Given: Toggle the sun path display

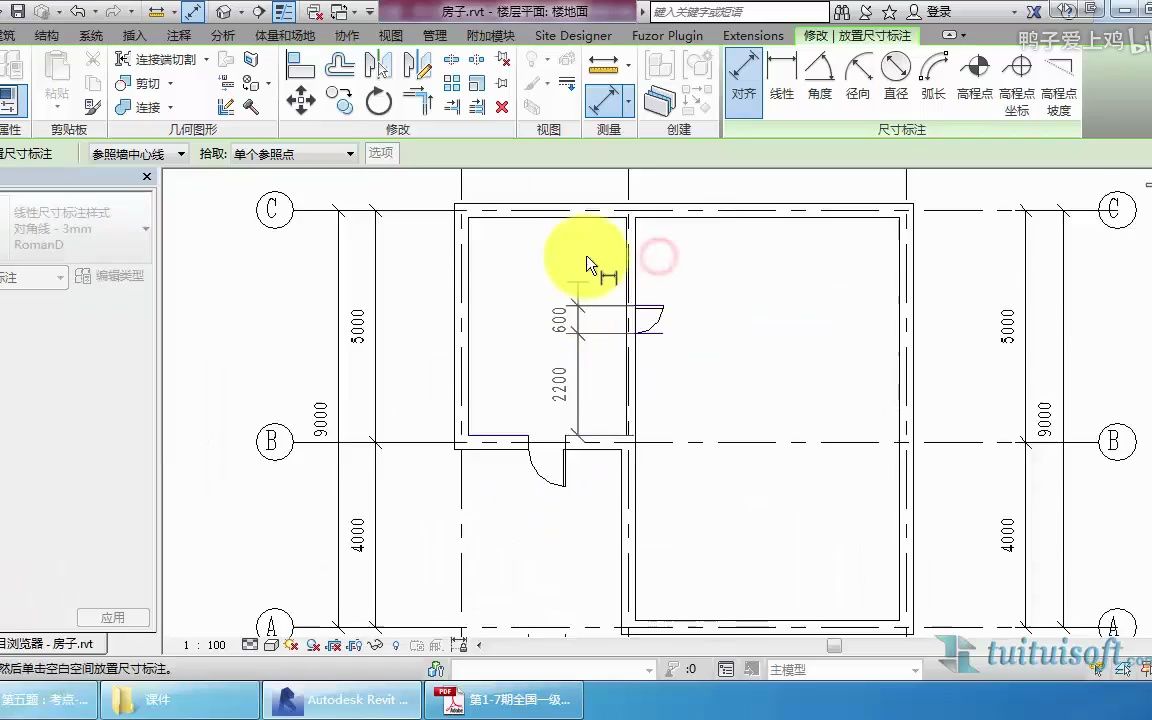Looking at the screenshot, I should click(290, 645).
